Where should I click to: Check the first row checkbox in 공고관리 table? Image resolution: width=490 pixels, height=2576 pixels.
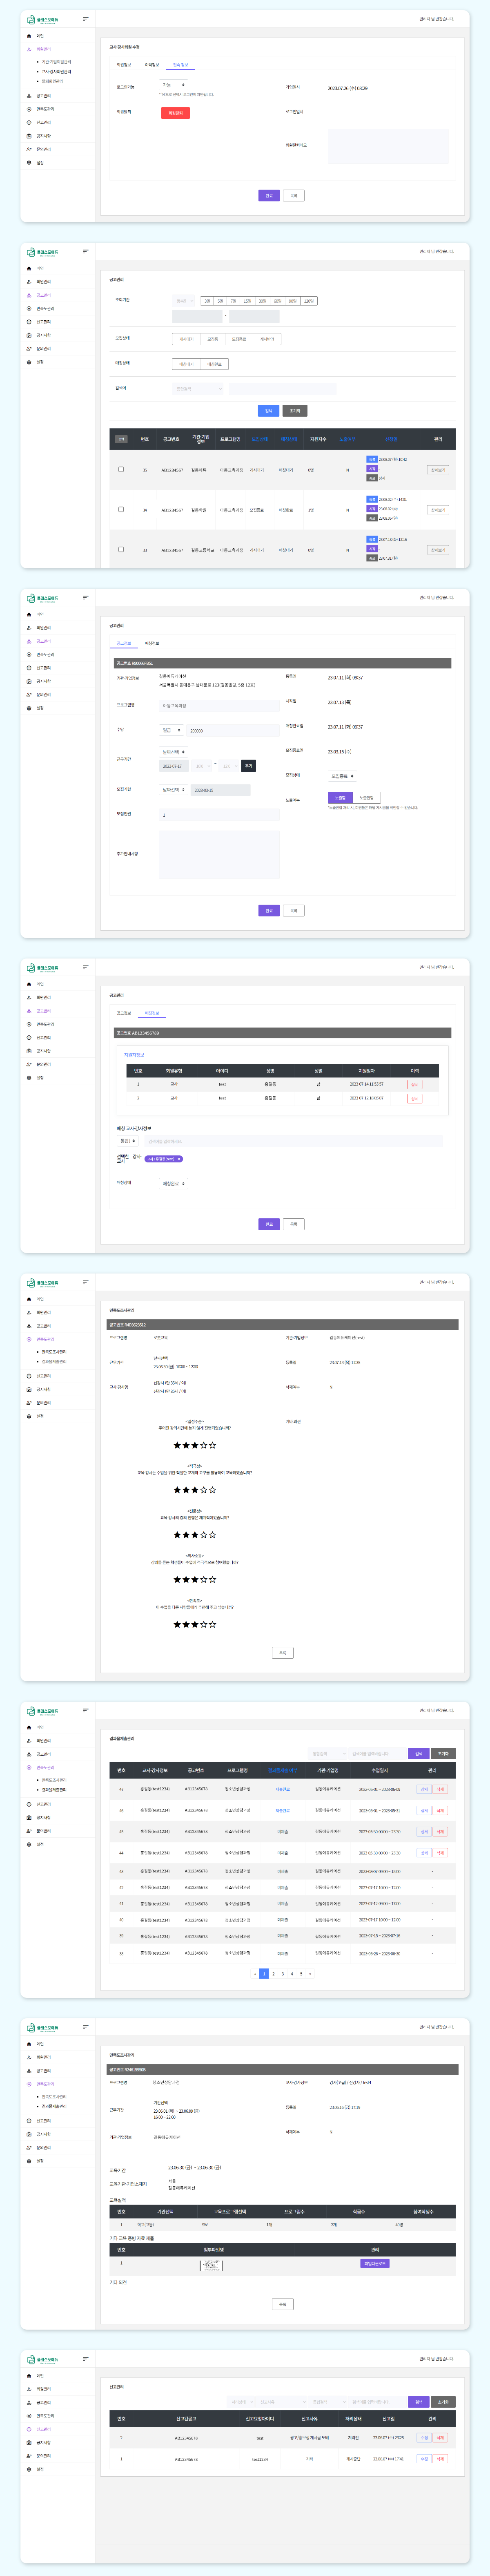coord(121,469)
